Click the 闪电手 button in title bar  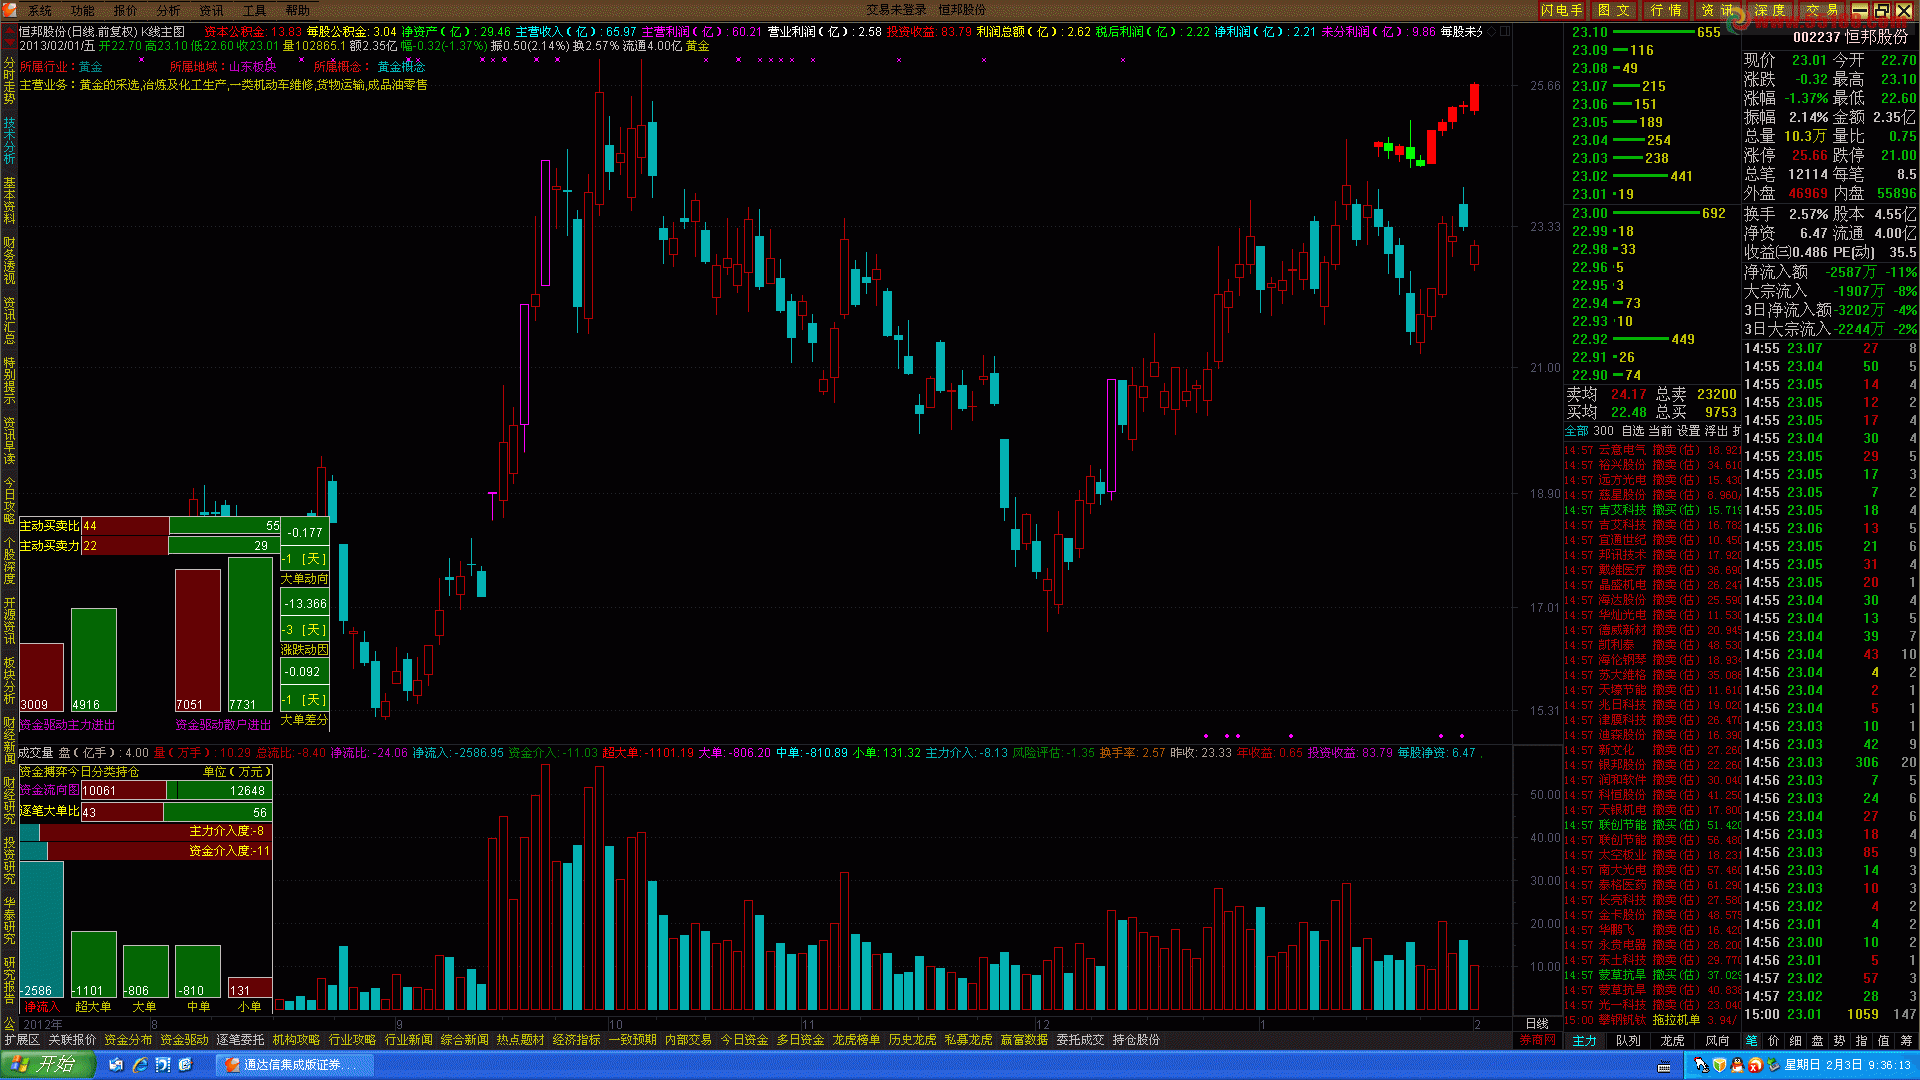1561,10
